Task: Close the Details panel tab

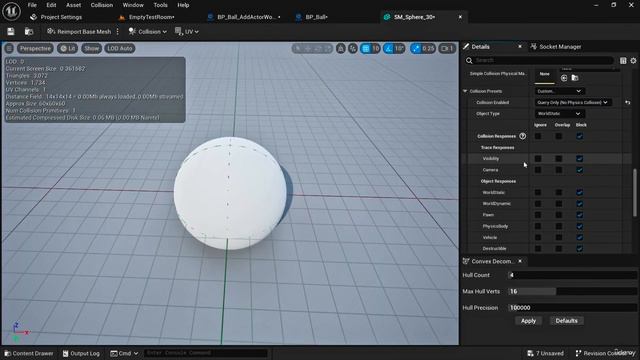Action: coord(520,47)
